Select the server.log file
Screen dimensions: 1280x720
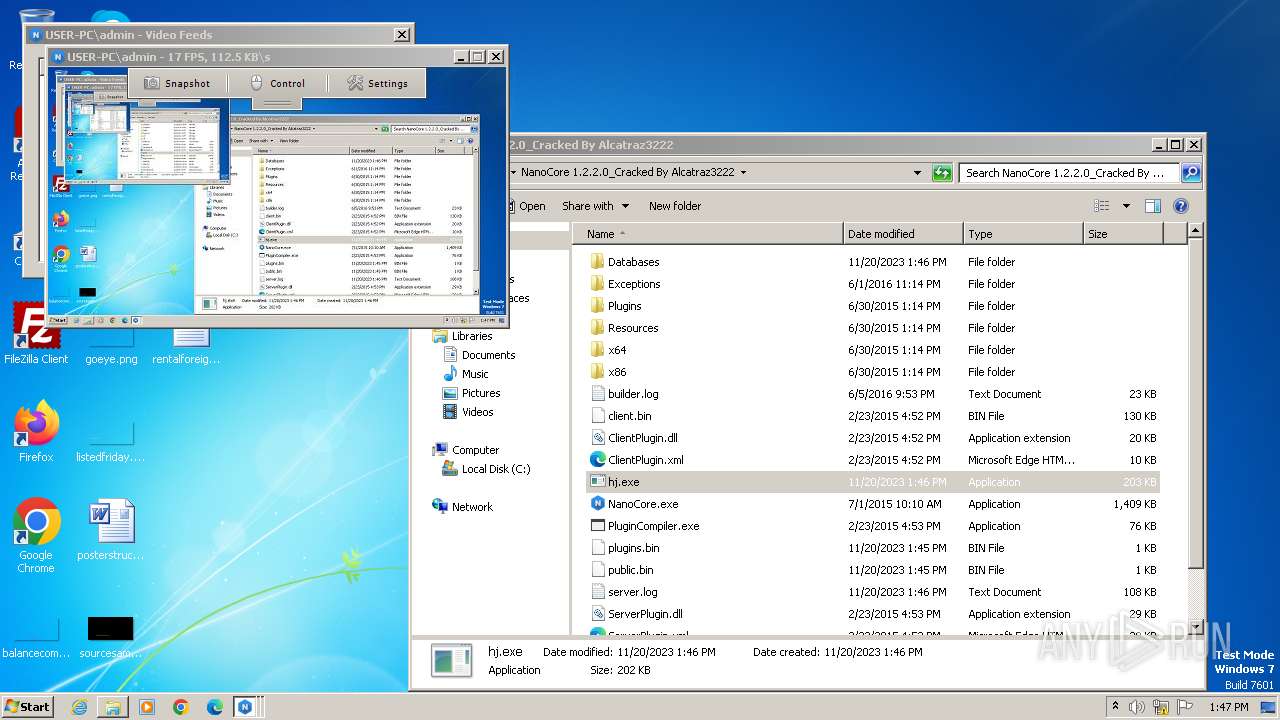coord(872,592)
